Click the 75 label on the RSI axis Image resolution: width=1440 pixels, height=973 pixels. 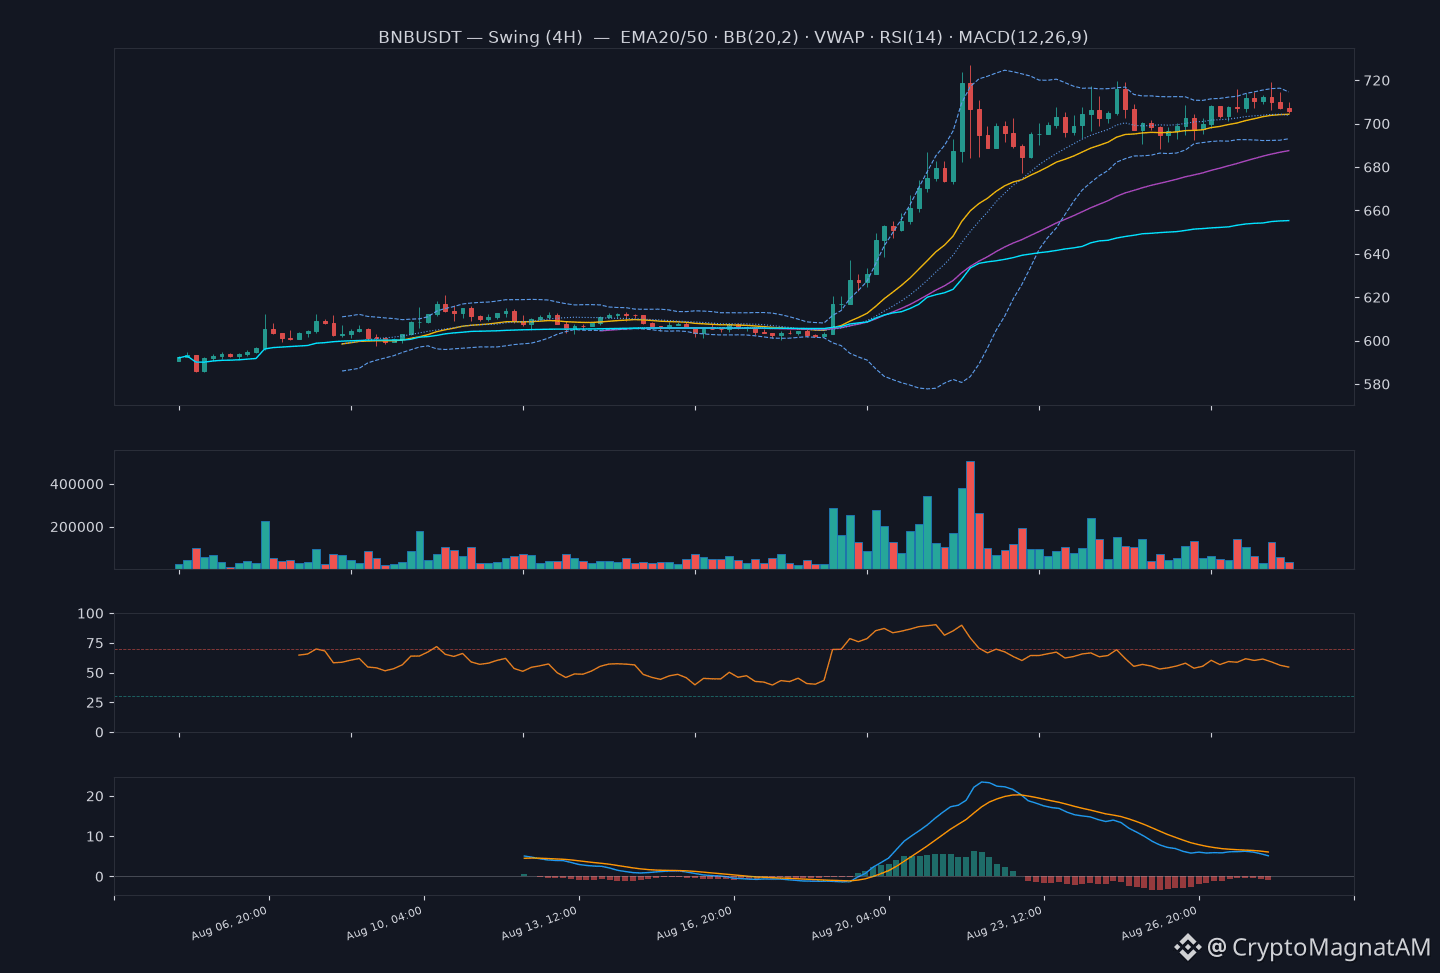tap(95, 643)
